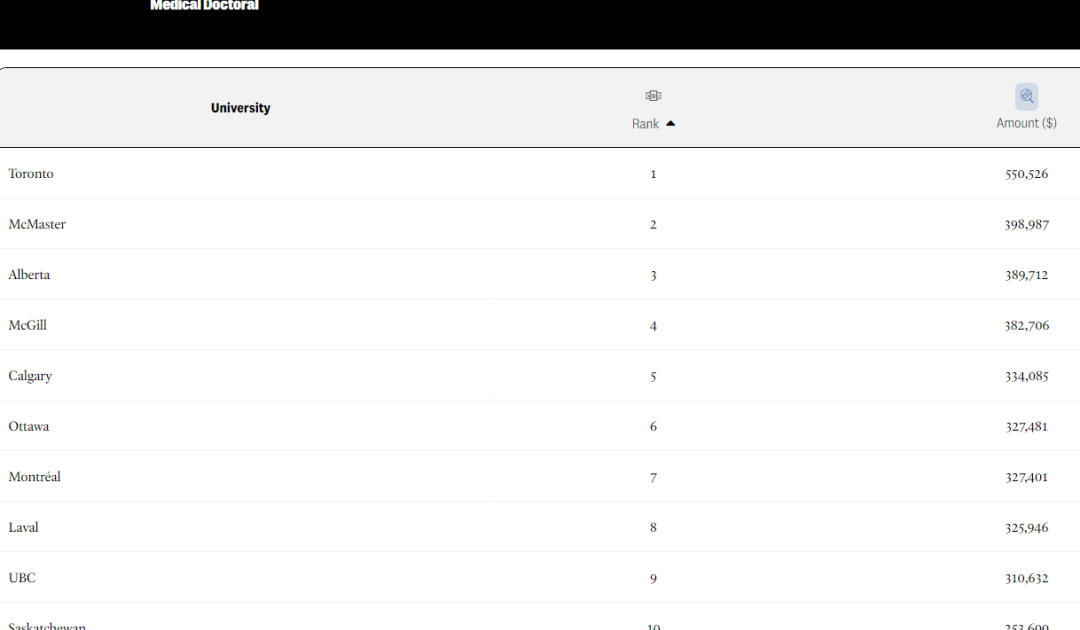Sort by the Rank column label
Viewport: 1080px width, 630px height.
click(645, 124)
